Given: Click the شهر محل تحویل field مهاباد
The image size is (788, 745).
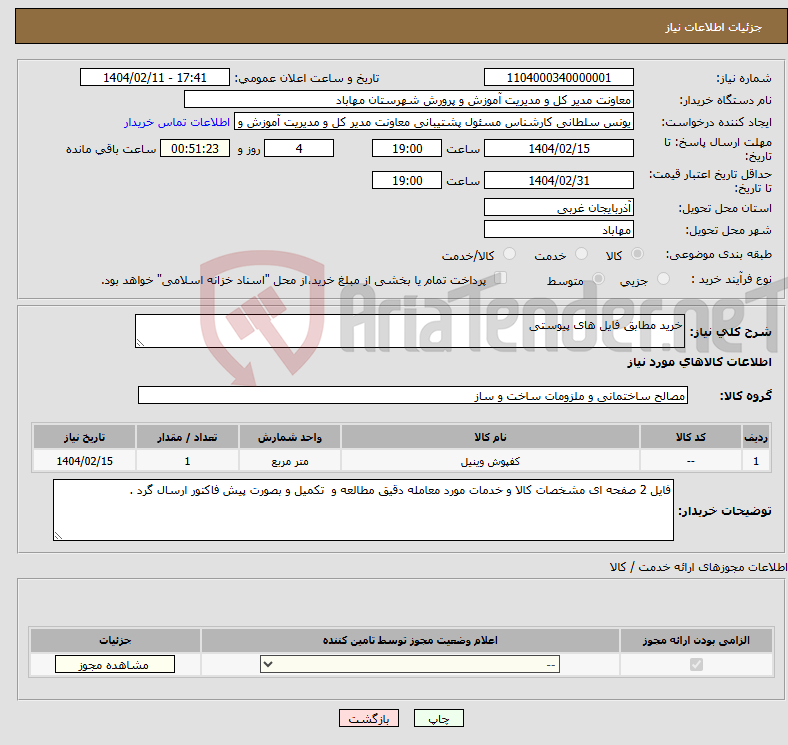Looking at the screenshot, I should tap(558, 229).
